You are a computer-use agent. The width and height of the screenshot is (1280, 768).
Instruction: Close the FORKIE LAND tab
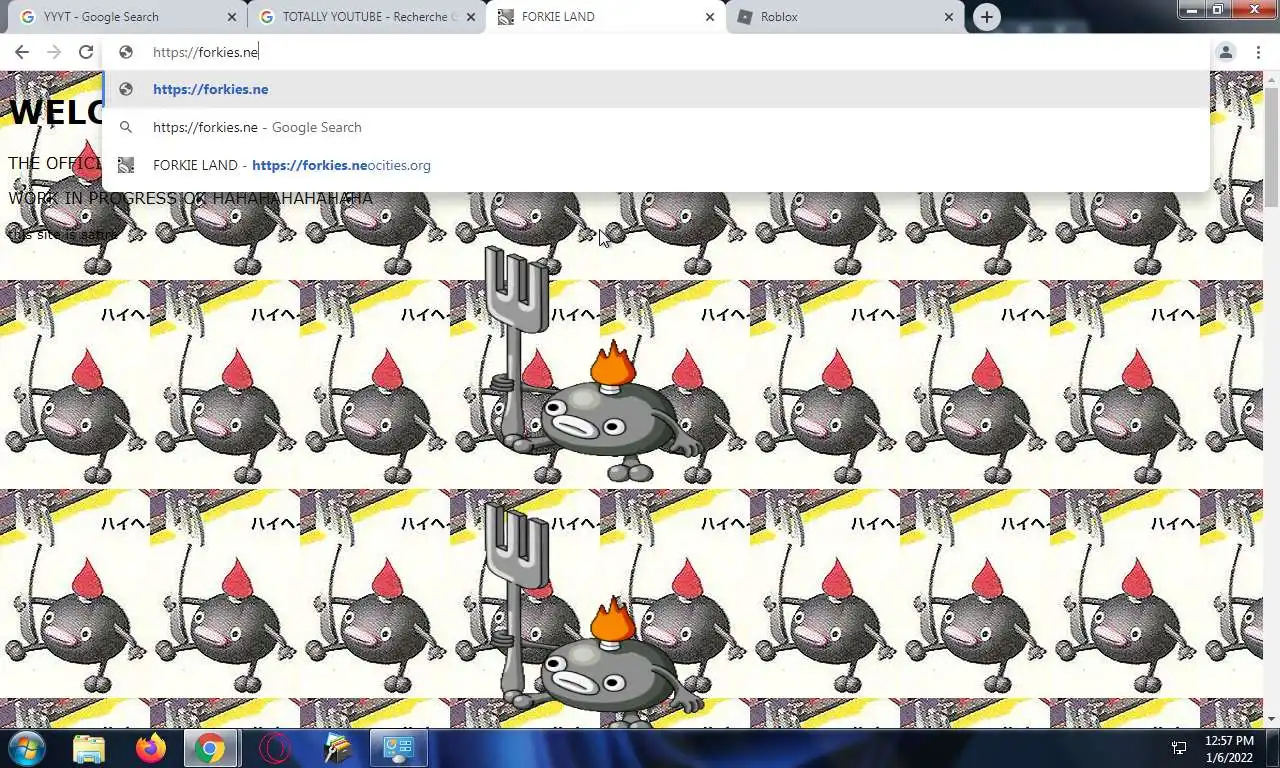coord(710,17)
